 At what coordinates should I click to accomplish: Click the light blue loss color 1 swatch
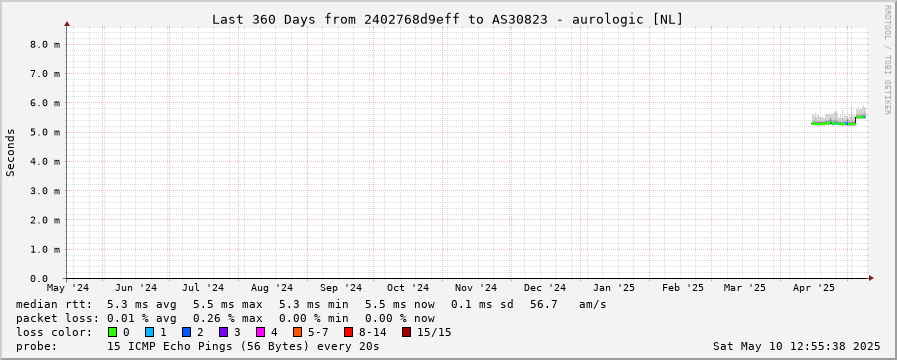click(149, 332)
